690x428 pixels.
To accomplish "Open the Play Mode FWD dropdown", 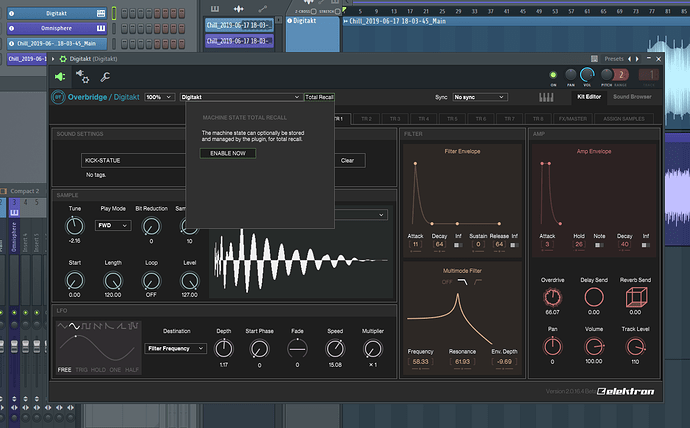I will pos(113,225).
